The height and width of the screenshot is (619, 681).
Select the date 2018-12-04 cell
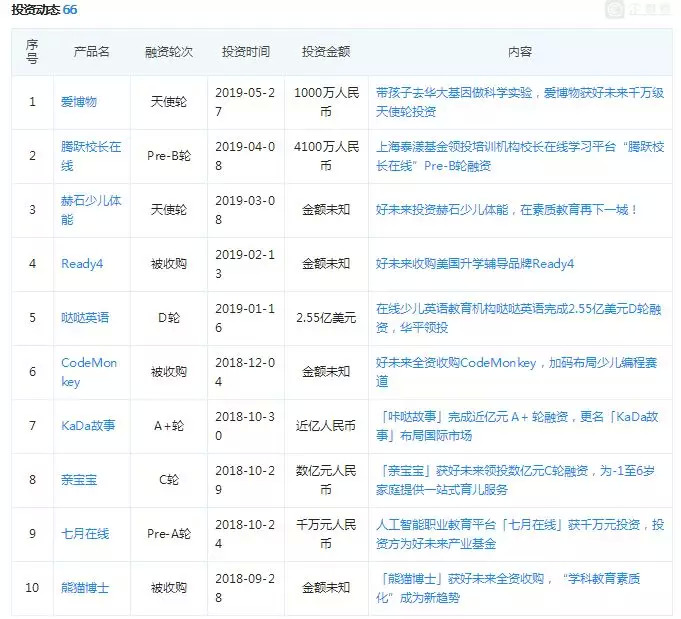[245, 372]
